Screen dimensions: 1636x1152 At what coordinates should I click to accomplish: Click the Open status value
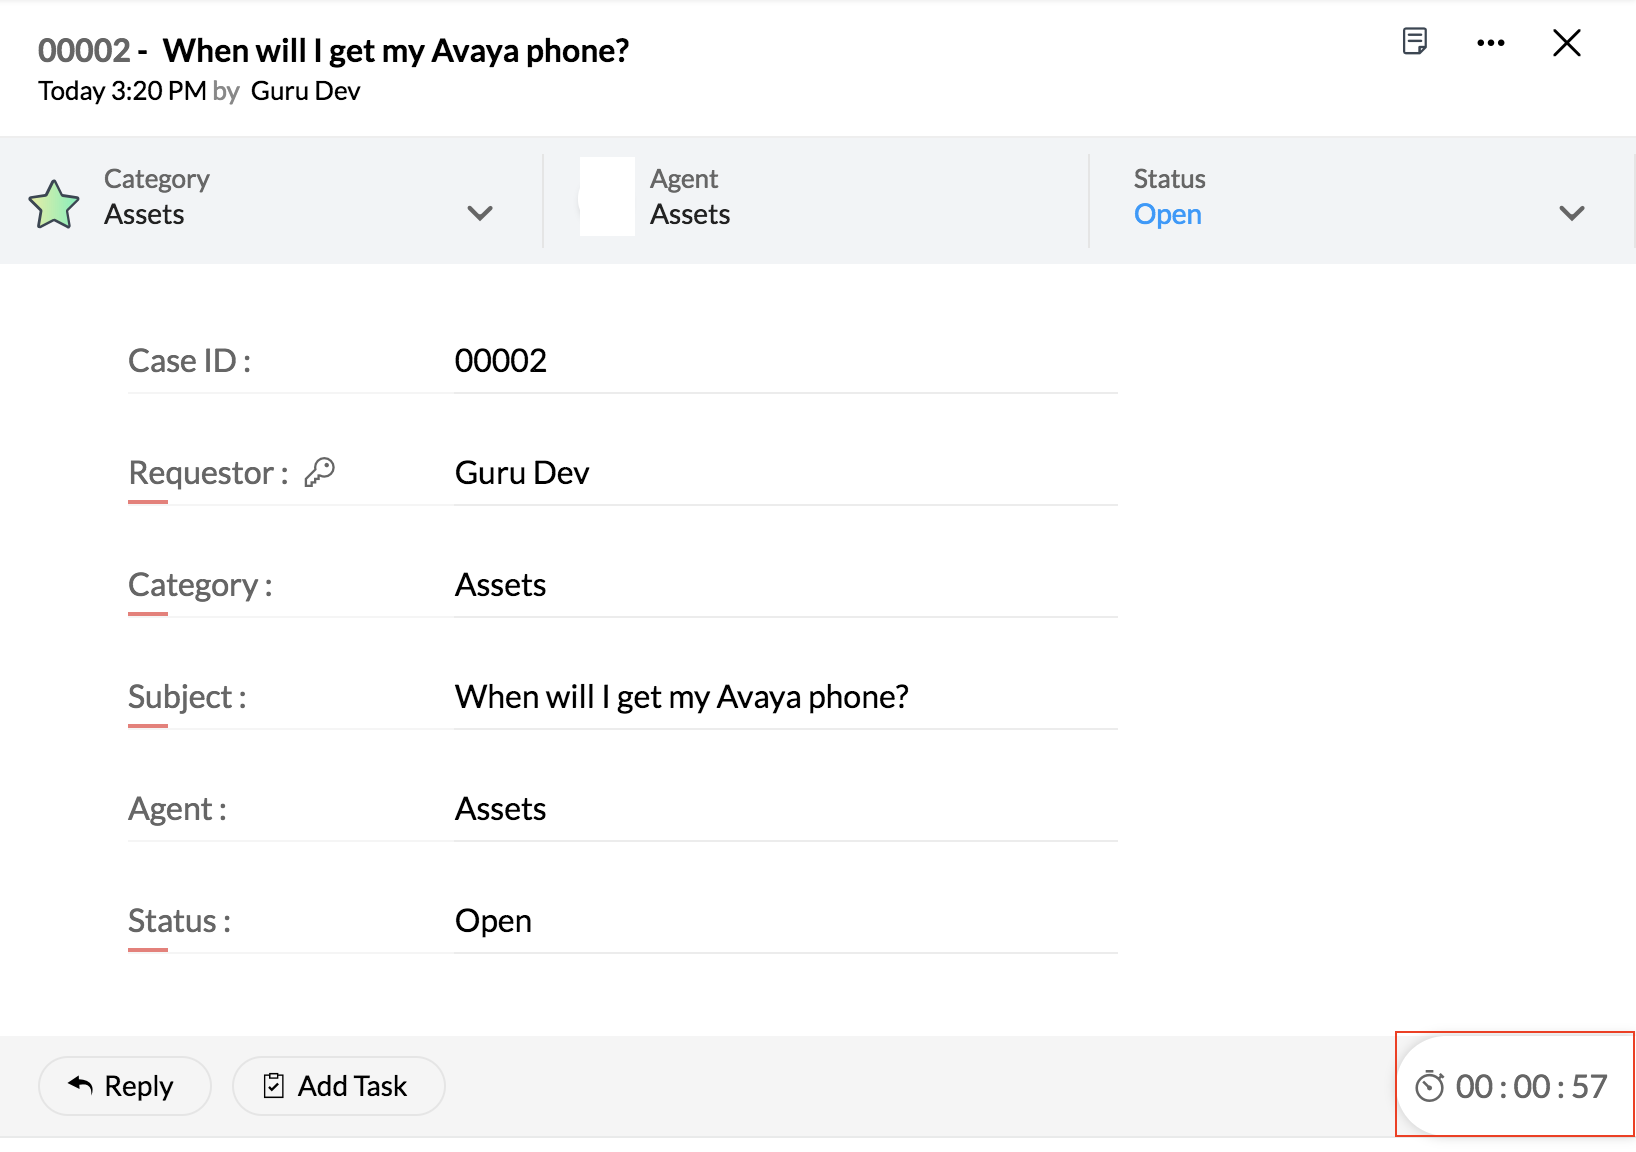point(1167,214)
